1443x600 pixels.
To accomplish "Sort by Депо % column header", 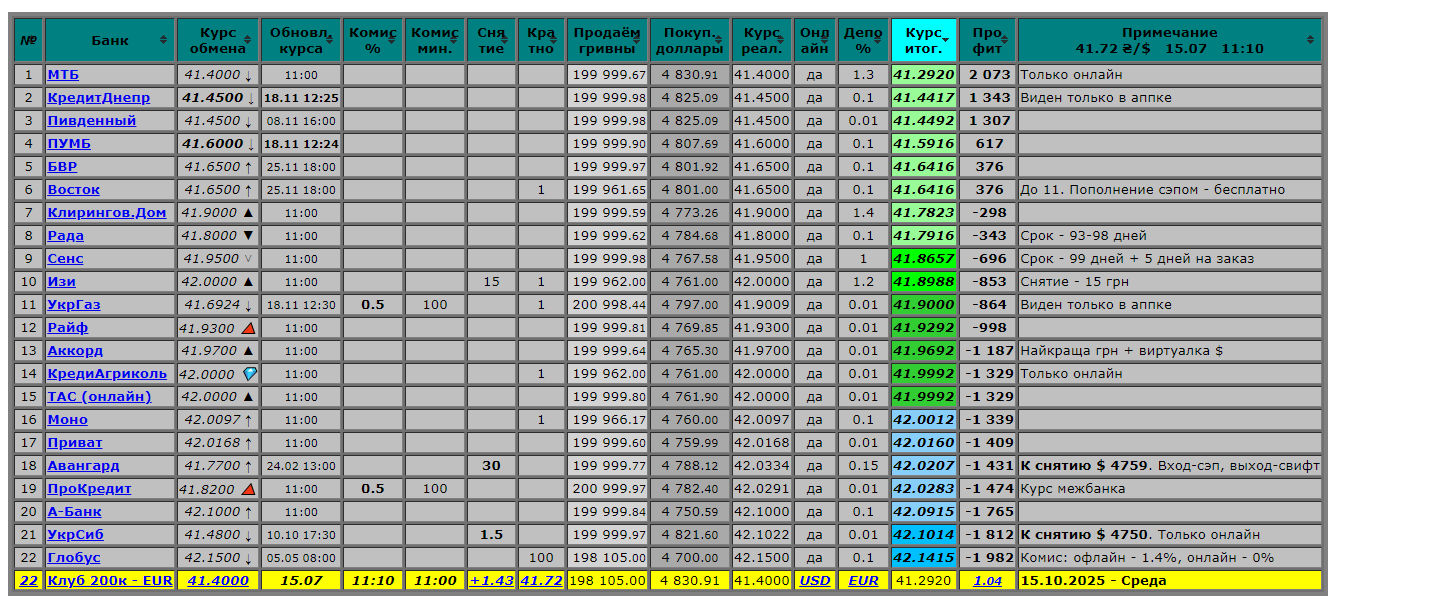I will pyautogui.click(x=863, y=40).
